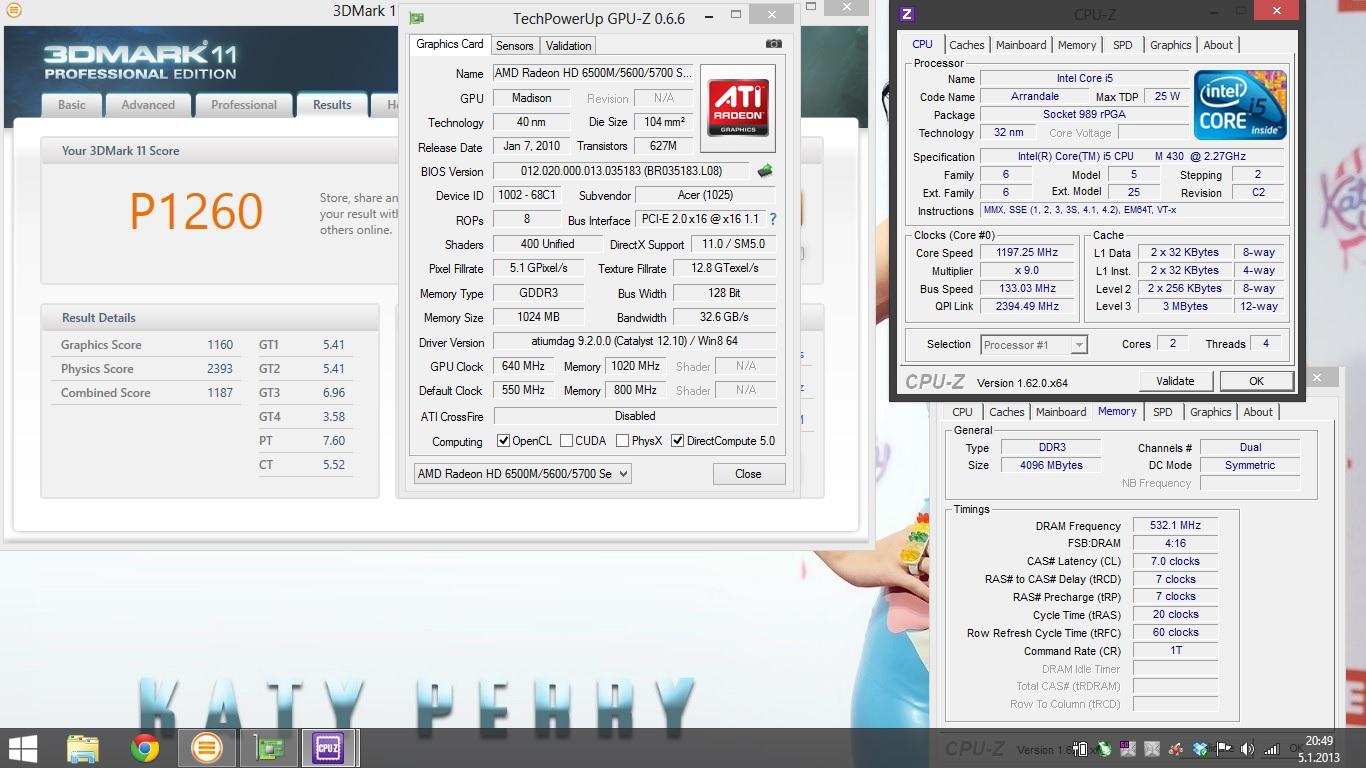Image resolution: width=1366 pixels, height=768 pixels.
Task: Open the CPU tab in back CPU-Z window
Action: (x=962, y=412)
